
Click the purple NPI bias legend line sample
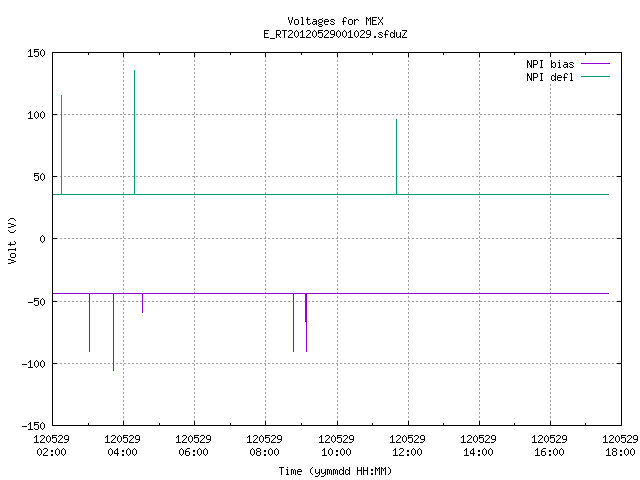click(595, 64)
